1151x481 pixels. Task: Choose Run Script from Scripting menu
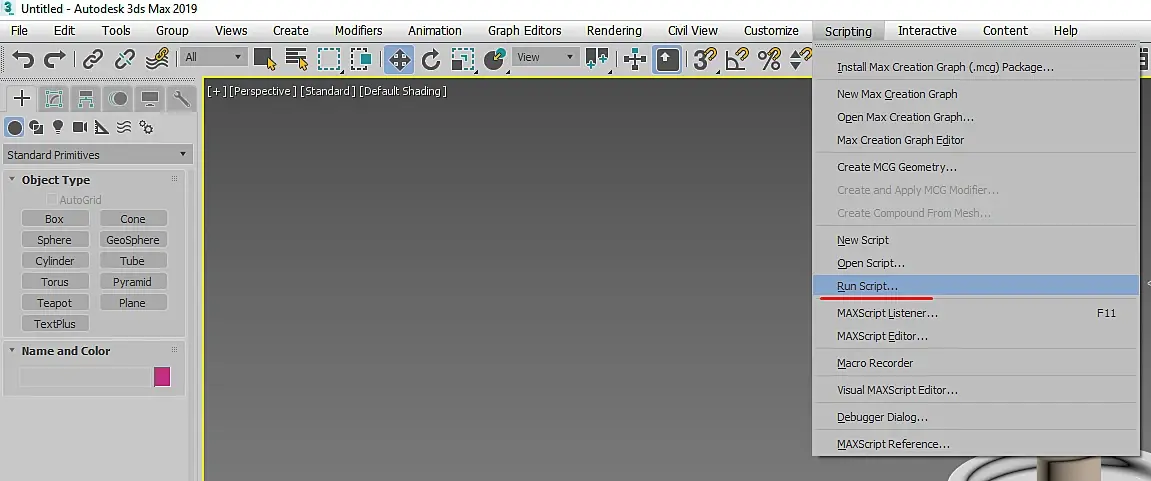tap(978, 286)
